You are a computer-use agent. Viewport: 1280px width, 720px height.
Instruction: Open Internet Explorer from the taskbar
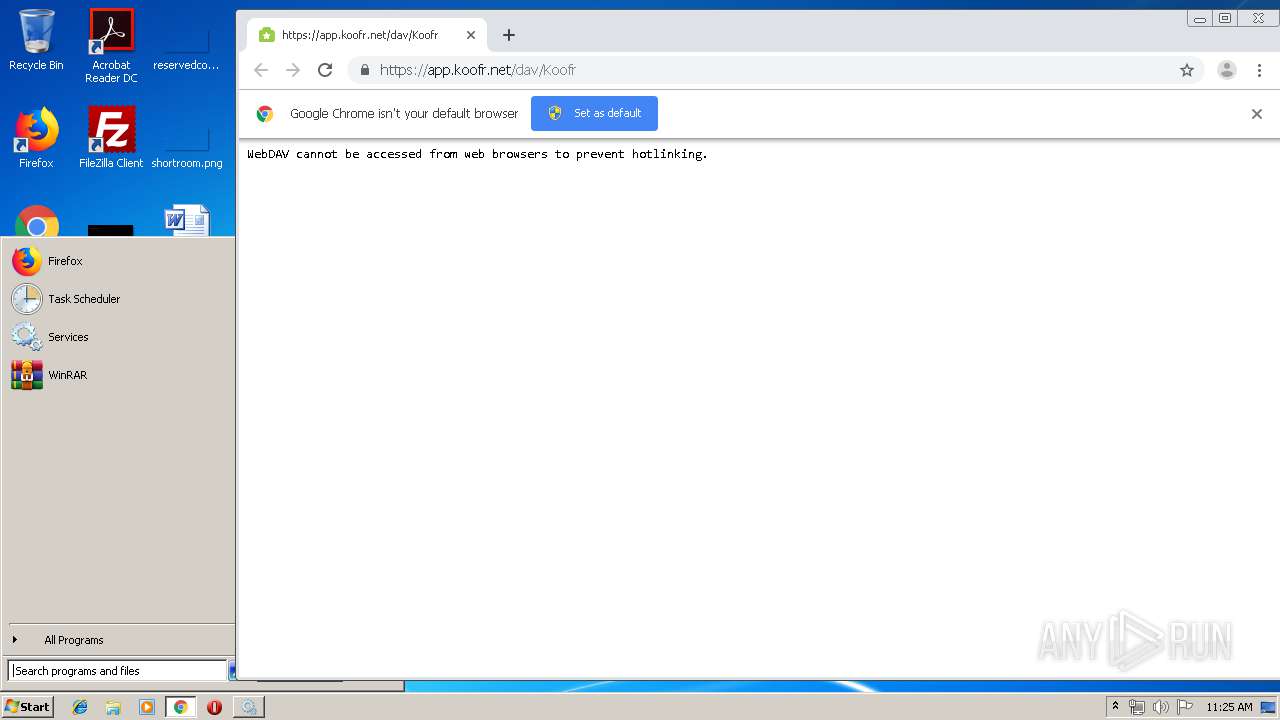(80, 707)
